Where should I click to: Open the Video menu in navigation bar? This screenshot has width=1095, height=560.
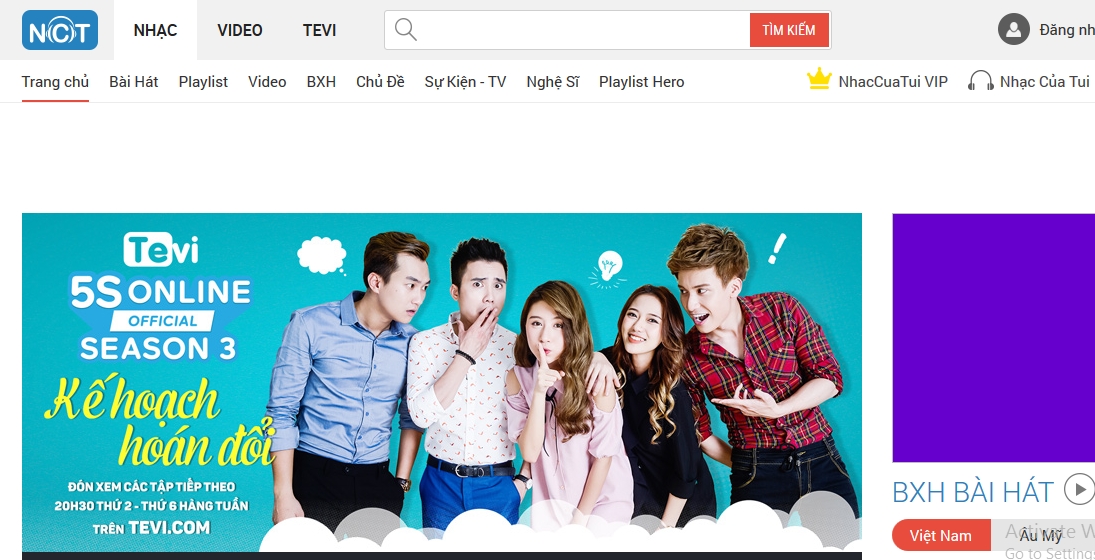267,82
